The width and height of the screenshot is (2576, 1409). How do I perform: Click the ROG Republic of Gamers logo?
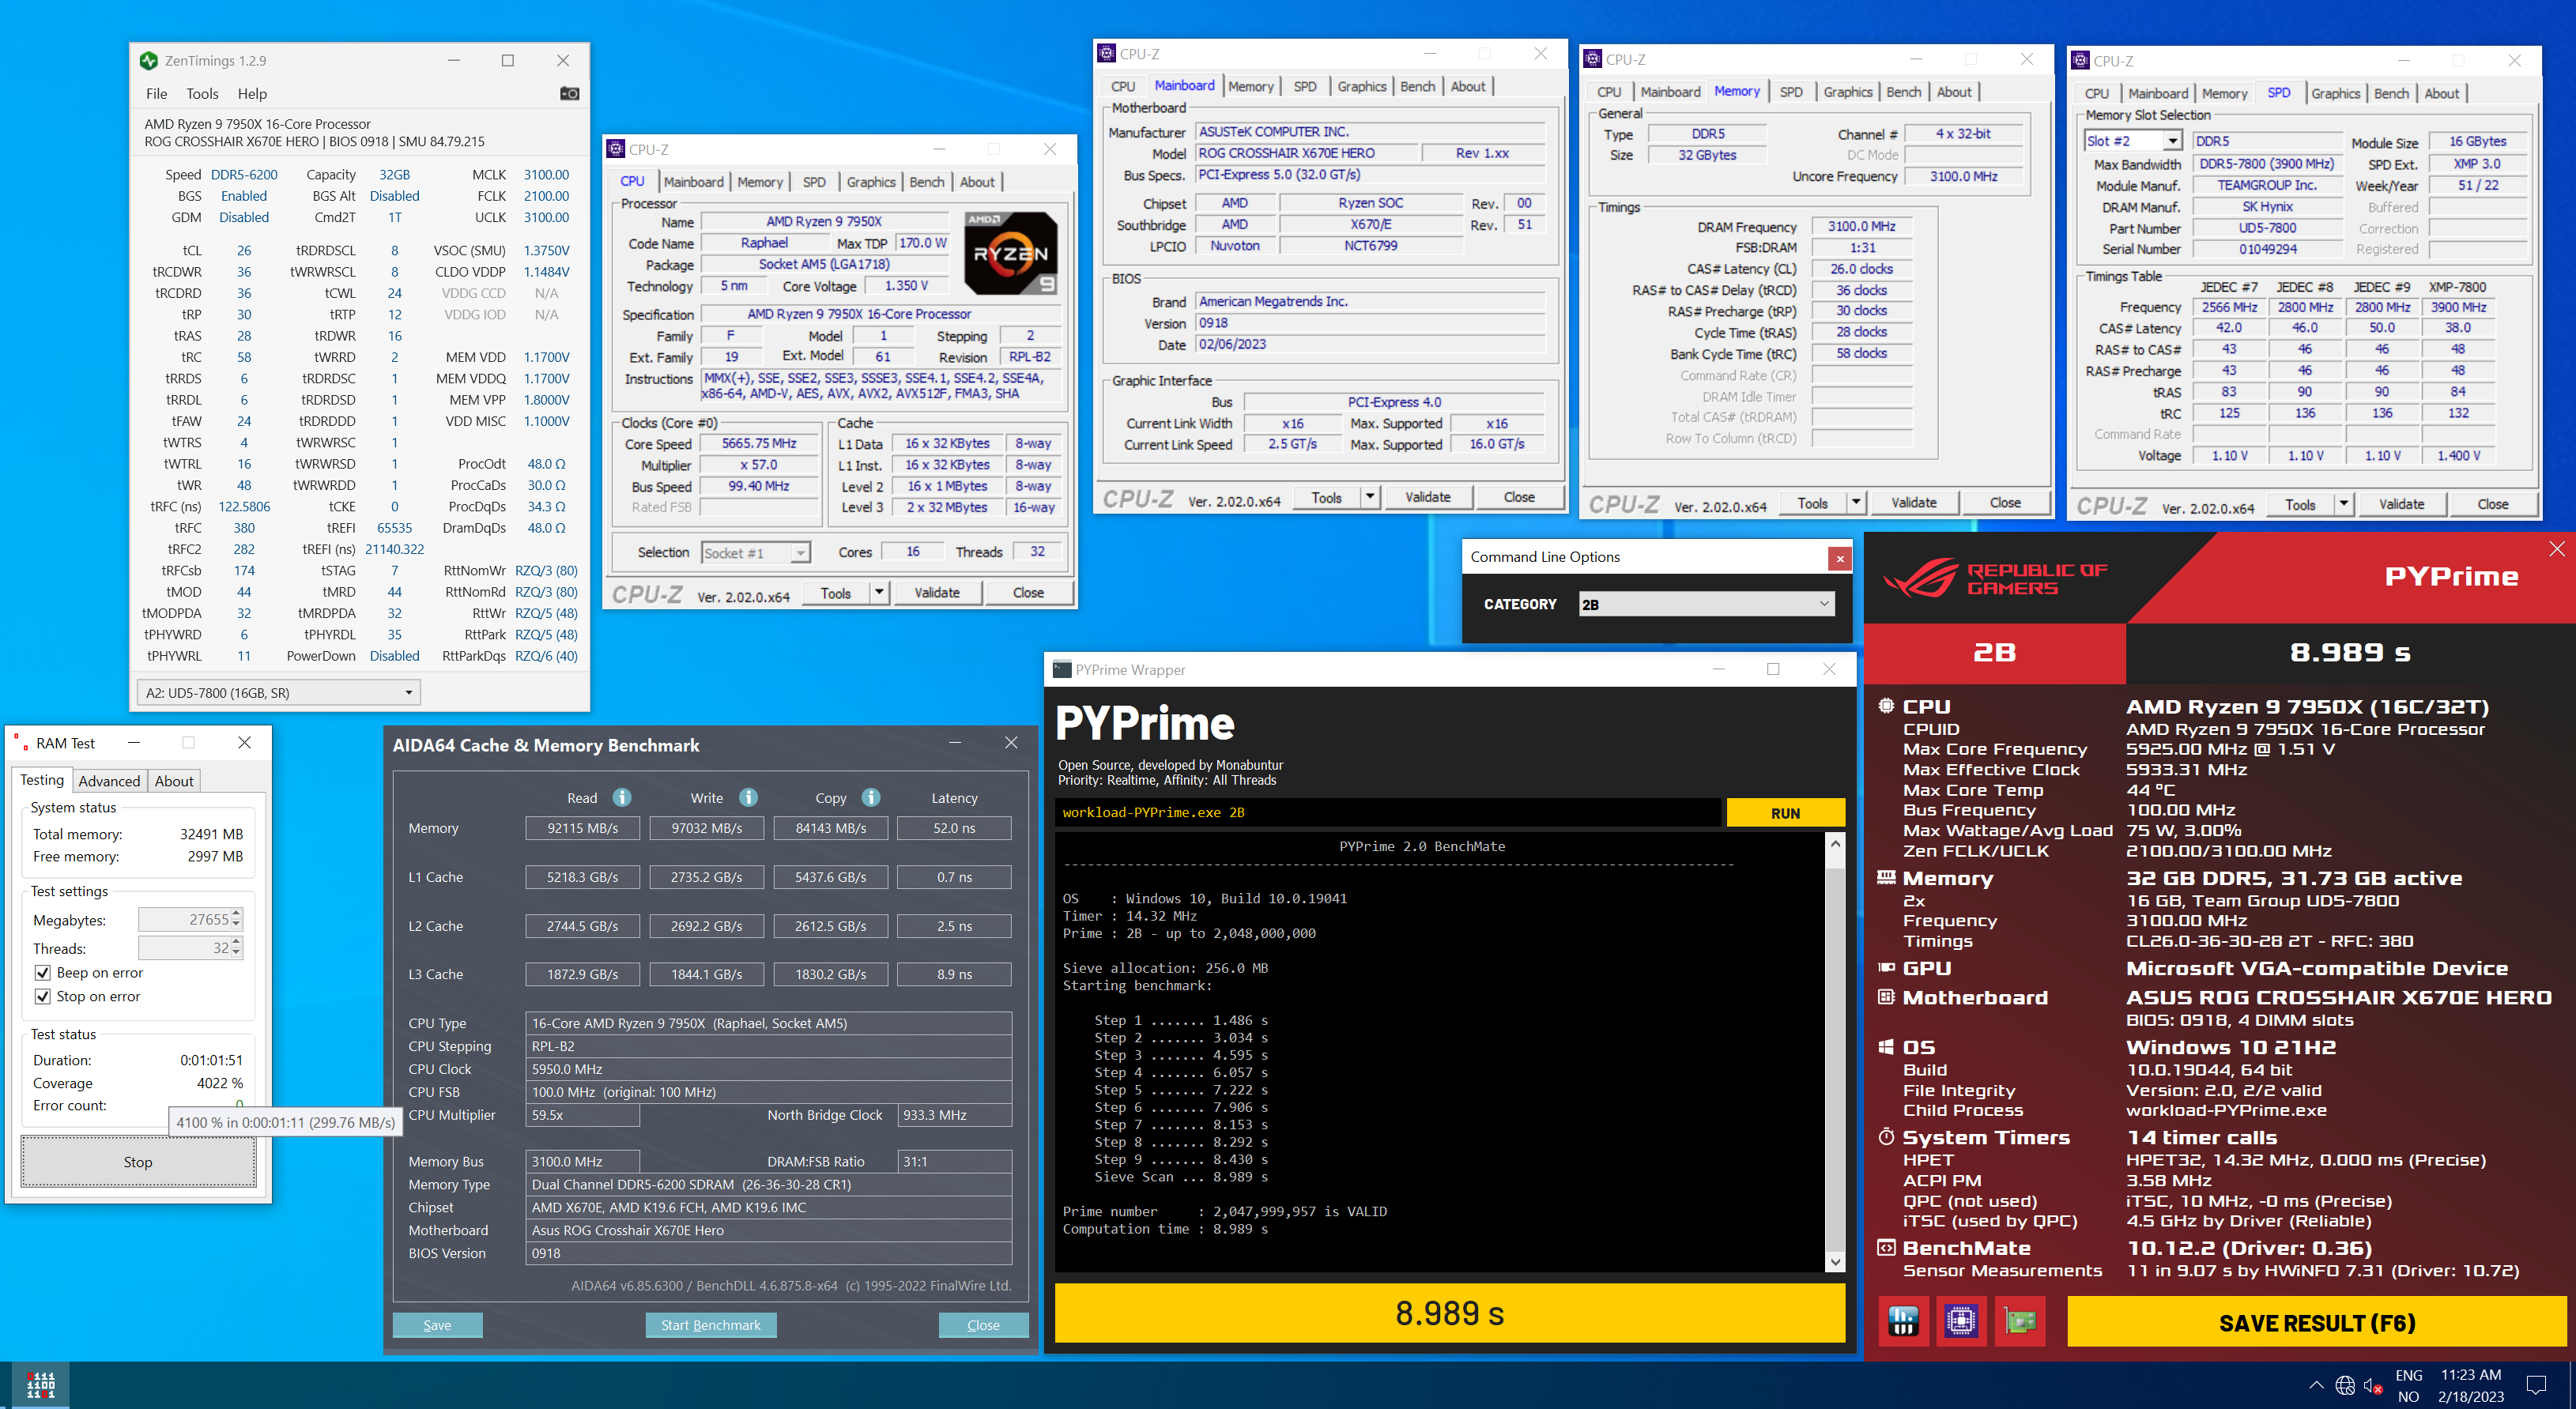pyautogui.click(x=1994, y=578)
